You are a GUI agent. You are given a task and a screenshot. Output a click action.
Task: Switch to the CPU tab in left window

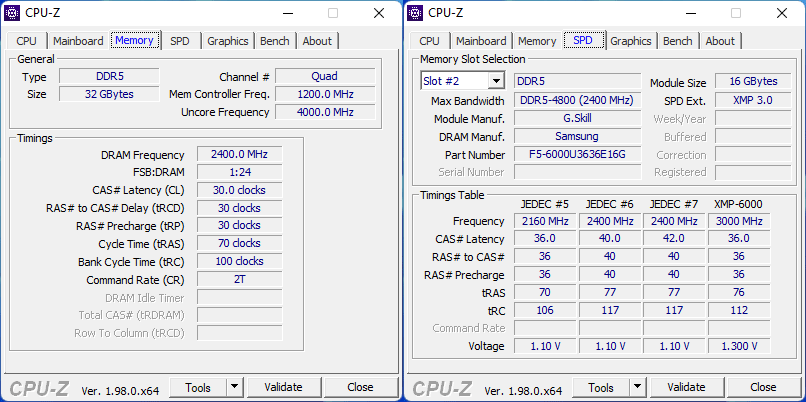click(x=27, y=41)
